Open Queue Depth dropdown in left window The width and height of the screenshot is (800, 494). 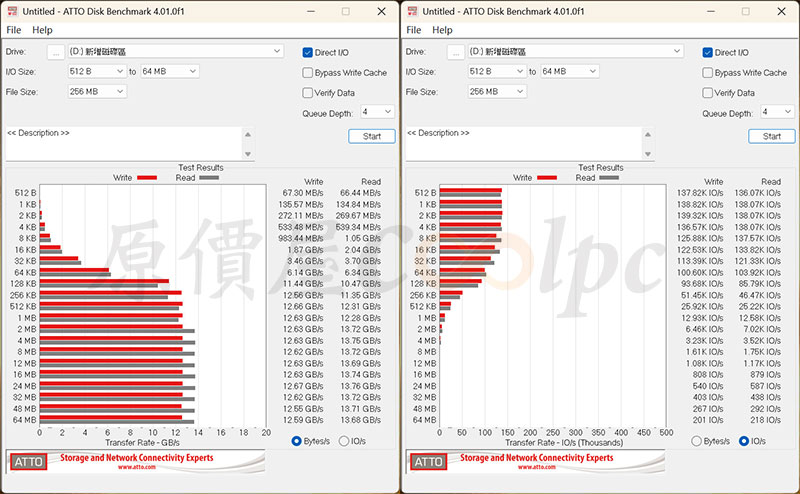[377, 112]
